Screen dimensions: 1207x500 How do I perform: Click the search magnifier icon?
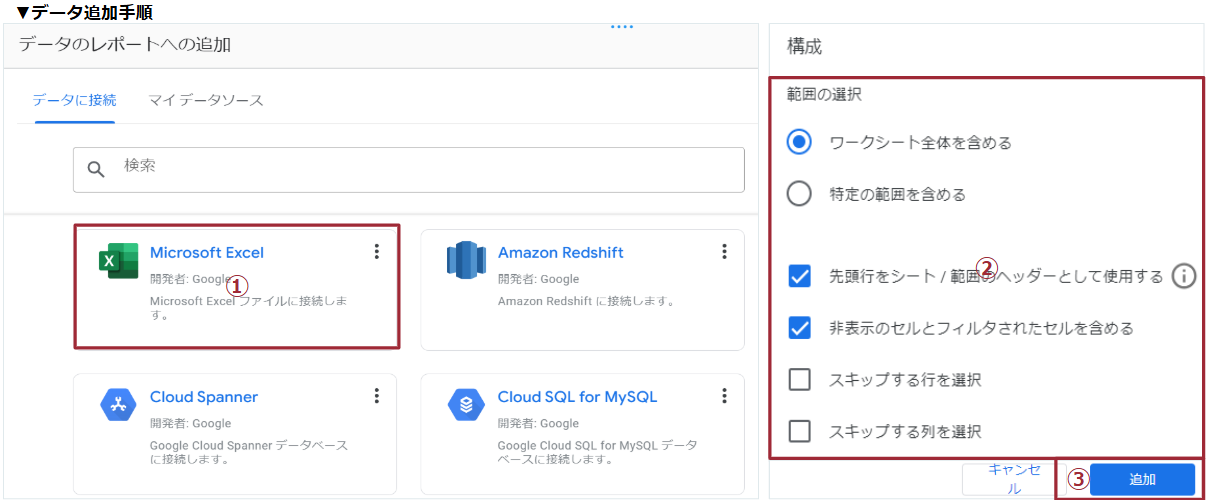pyautogui.click(x=96, y=169)
